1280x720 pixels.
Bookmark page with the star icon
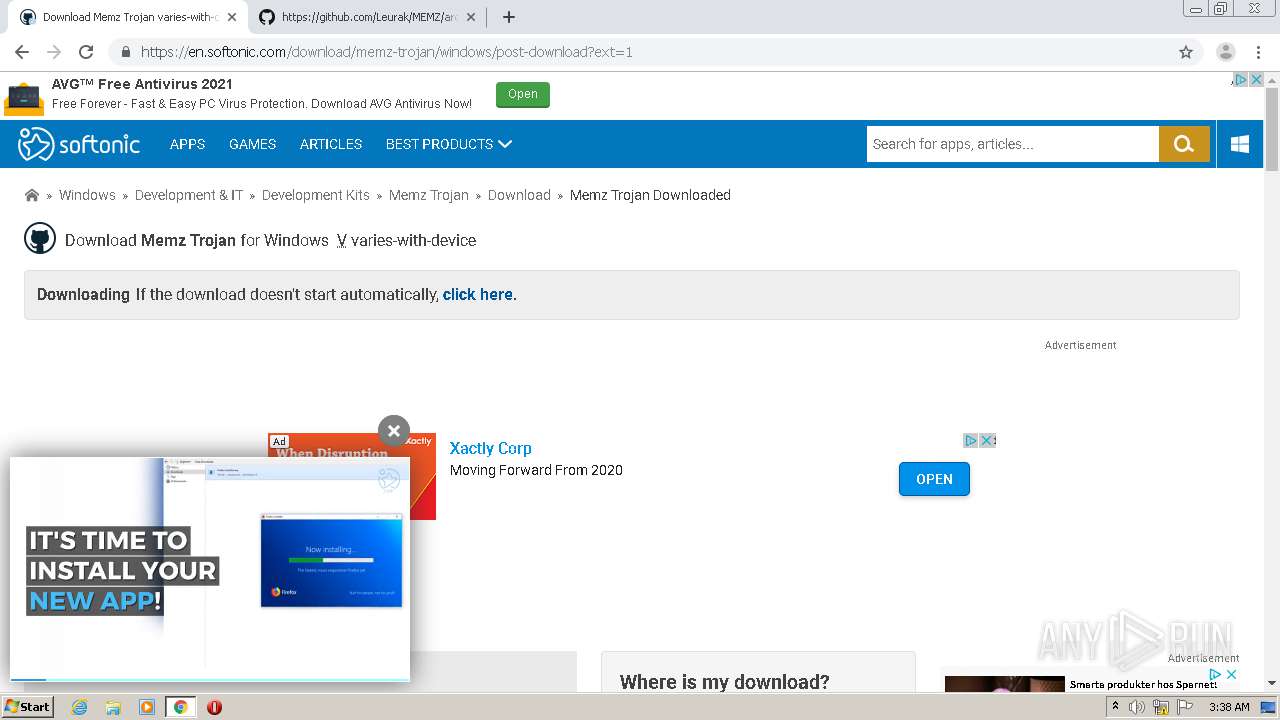tap(1186, 52)
